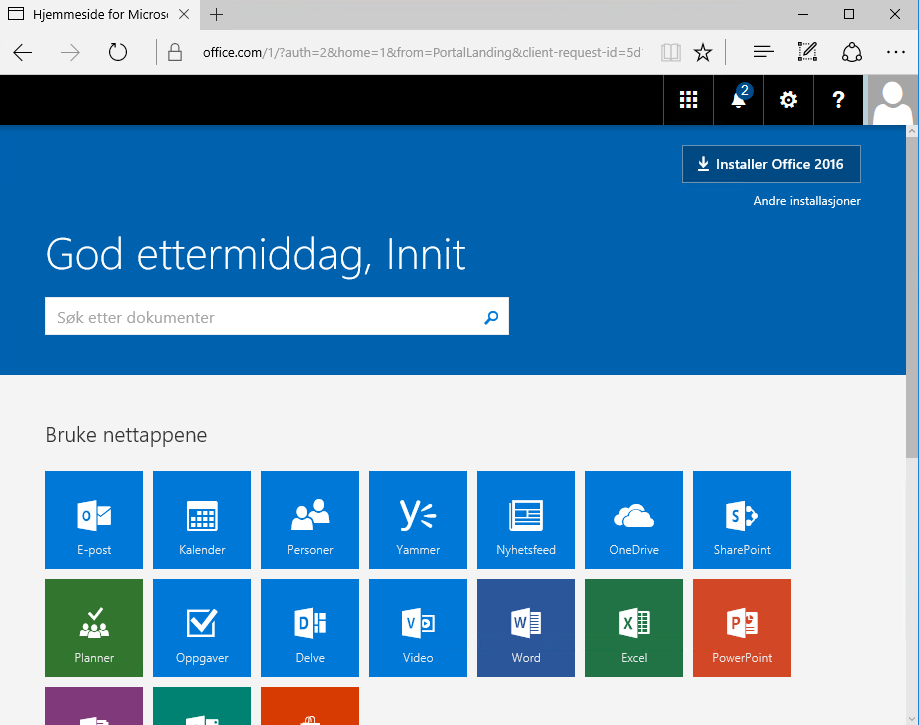Click the office.com address bar URL
Viewport: 919px width, 725px height.
422,53
